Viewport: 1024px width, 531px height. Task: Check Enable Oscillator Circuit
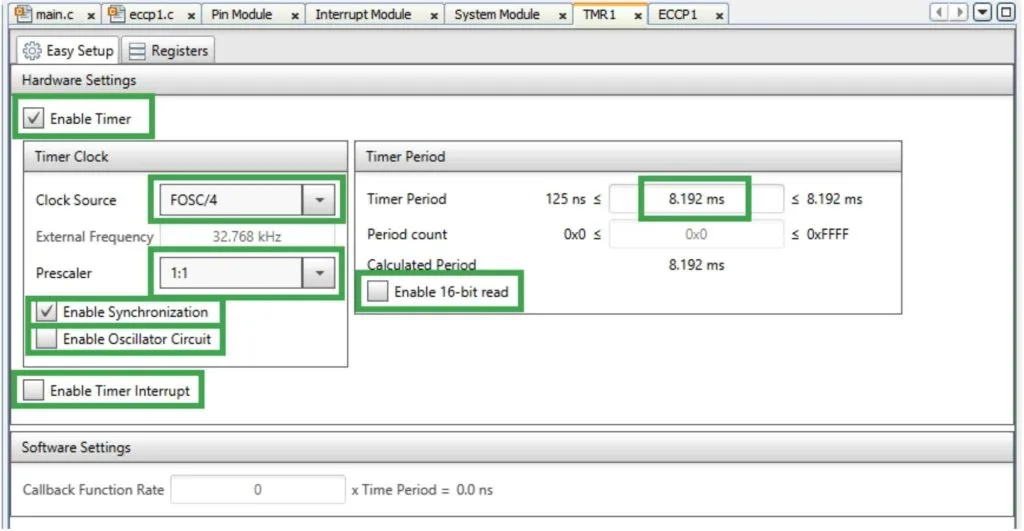(46, 339)
